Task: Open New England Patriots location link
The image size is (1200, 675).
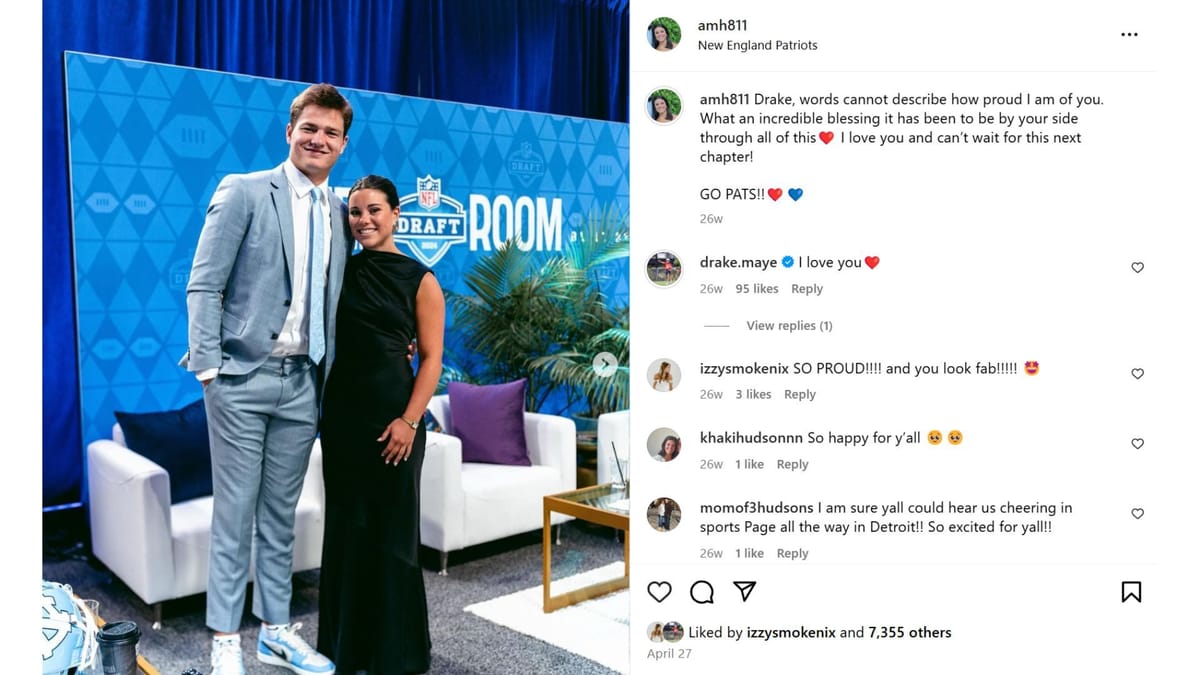Action: pos(757,45)
